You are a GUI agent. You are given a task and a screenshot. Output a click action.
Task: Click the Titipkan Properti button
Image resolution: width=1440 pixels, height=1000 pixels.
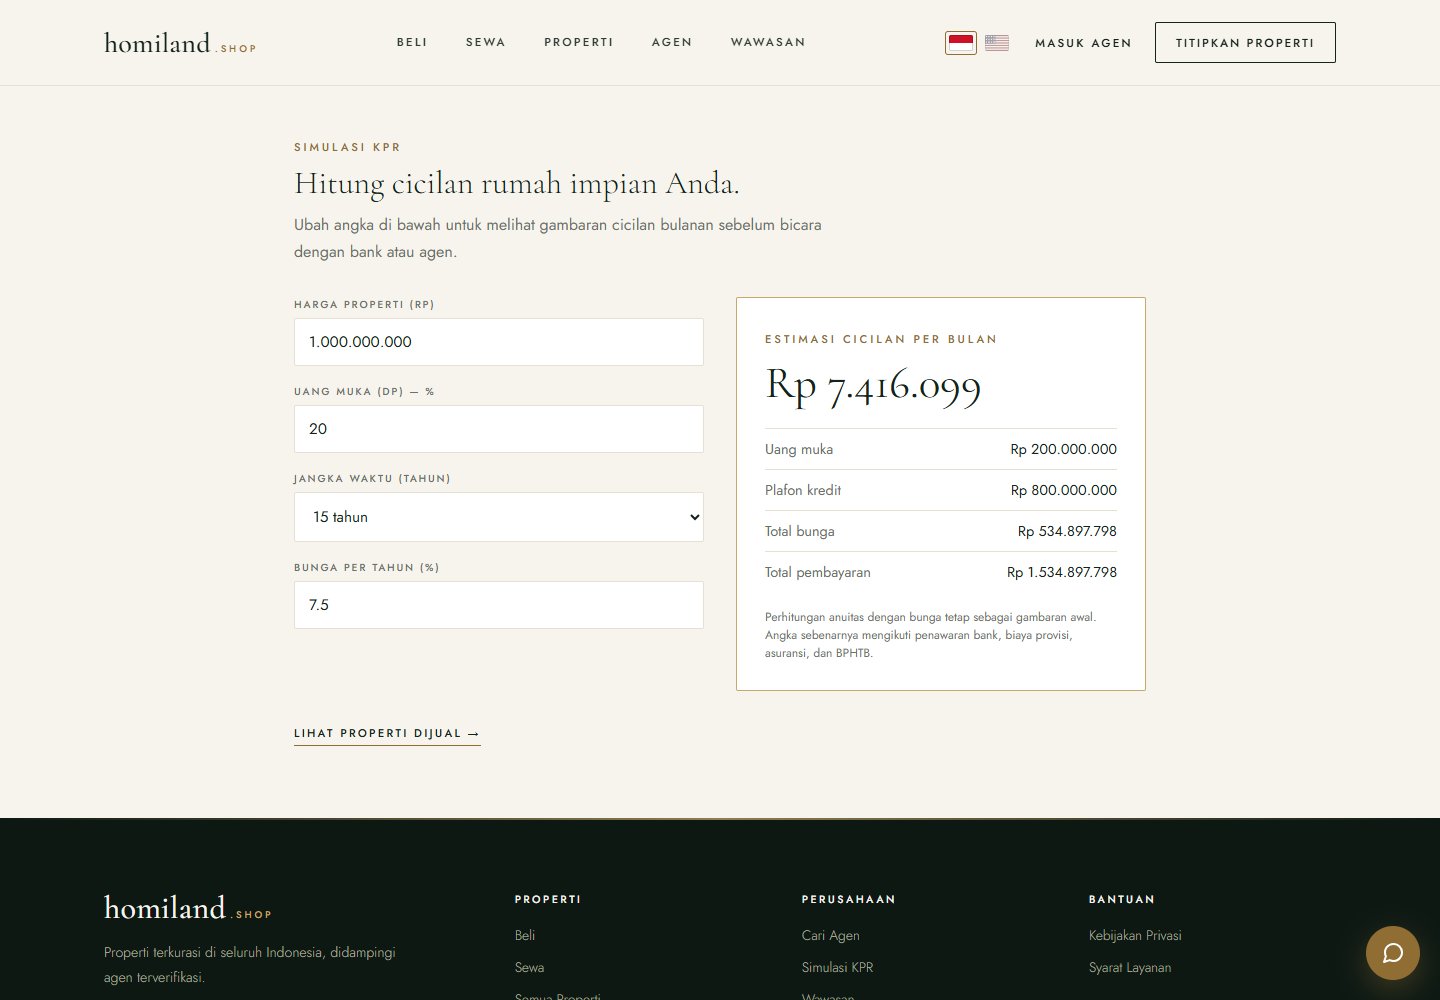[x=1245, y=43]
